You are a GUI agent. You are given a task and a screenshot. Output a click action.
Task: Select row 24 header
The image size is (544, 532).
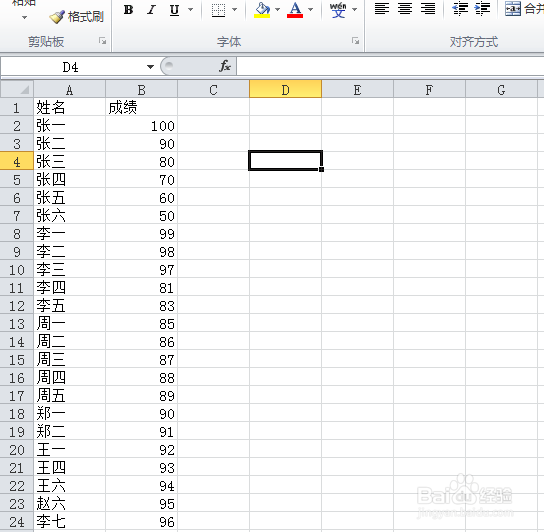tap(17, 522)
